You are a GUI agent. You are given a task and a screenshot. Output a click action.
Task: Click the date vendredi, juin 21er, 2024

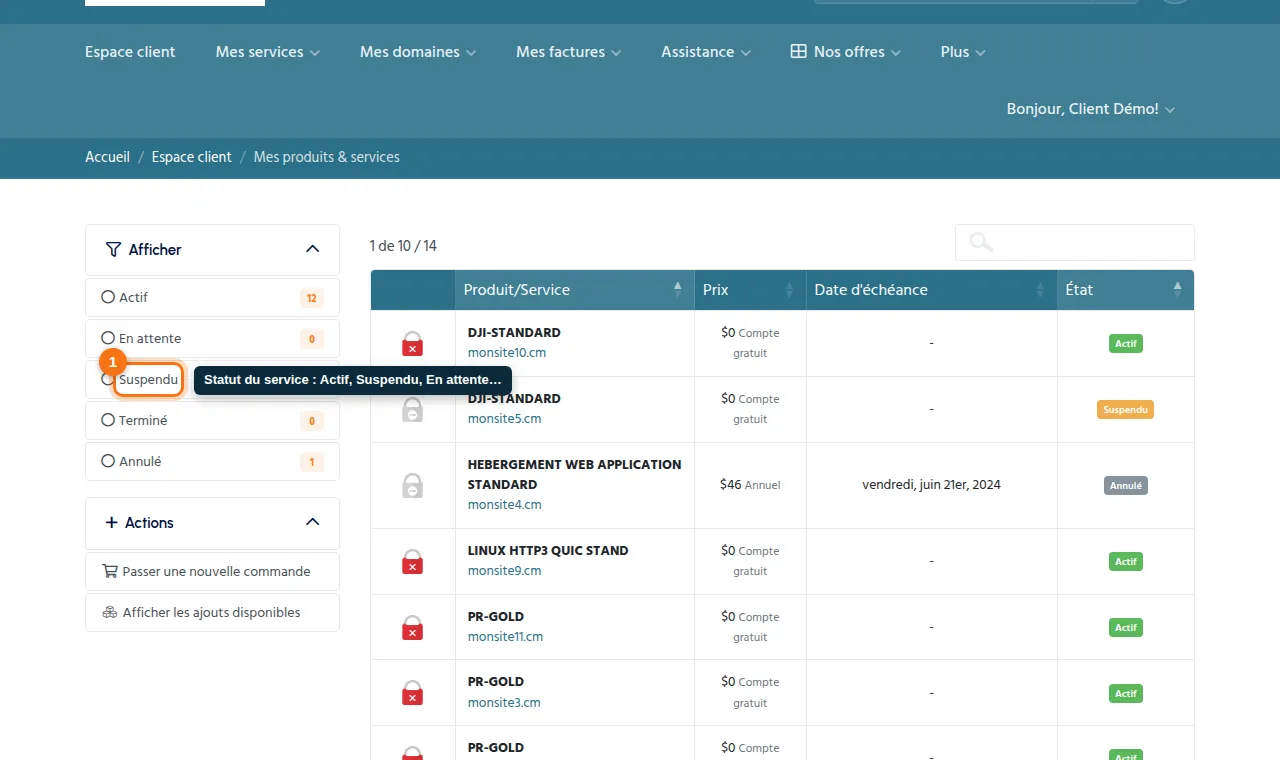point(931,485)
